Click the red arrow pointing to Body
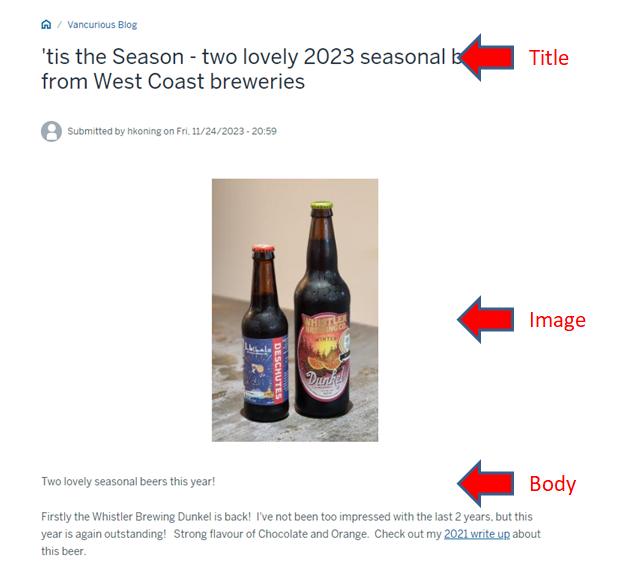619x588 pixels. 486,483
